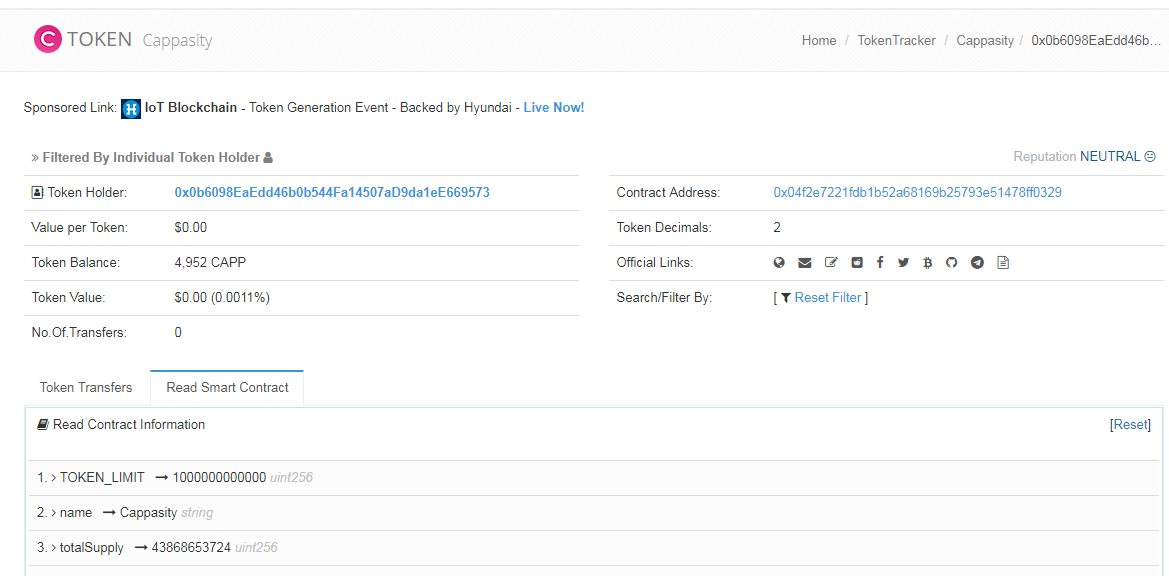This screenshot has height=576, width=1169.
Task: Click the 4,952 CAPP token balance
Action: (x=210, y=263)
